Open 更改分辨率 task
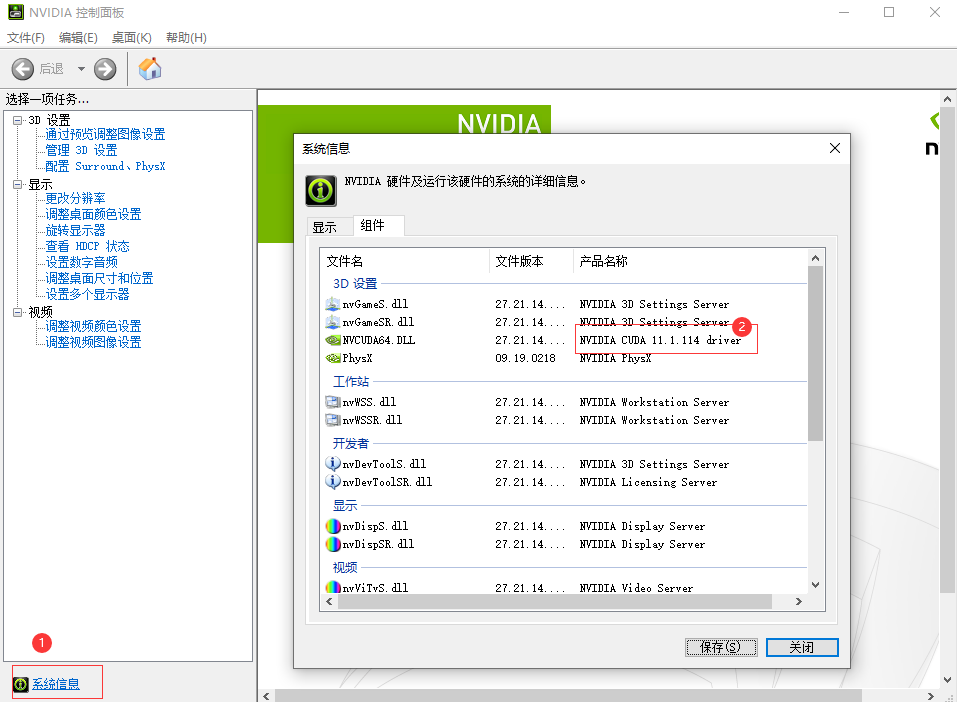 75,198
